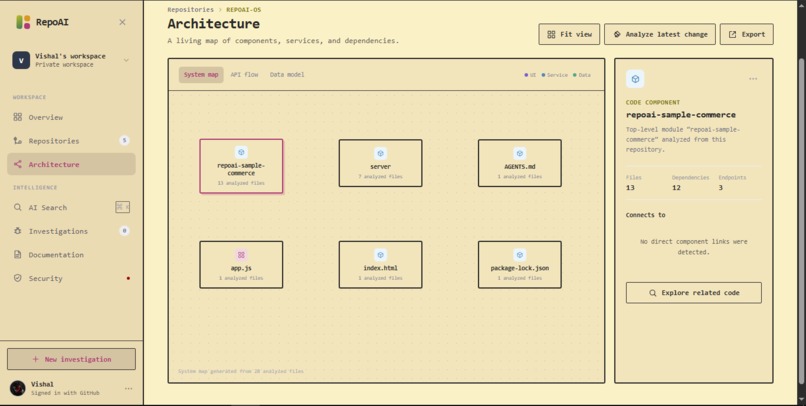Switch to API flow tab
The width and height of the screenshot is (806, 406).
point(244,75)
